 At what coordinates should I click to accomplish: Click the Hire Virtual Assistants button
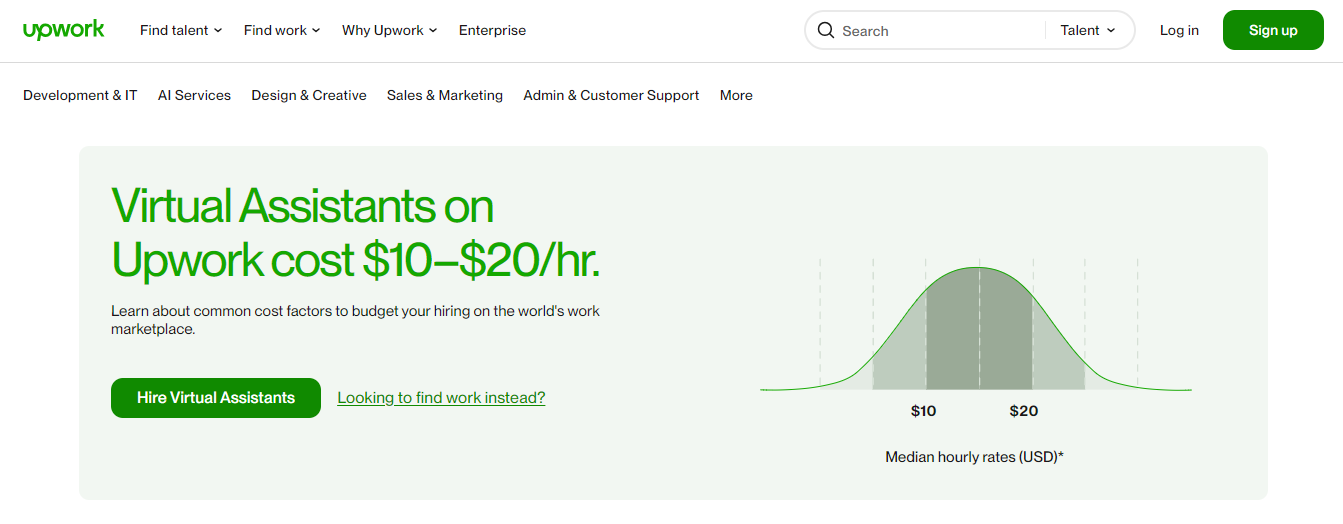coord(216,398)
